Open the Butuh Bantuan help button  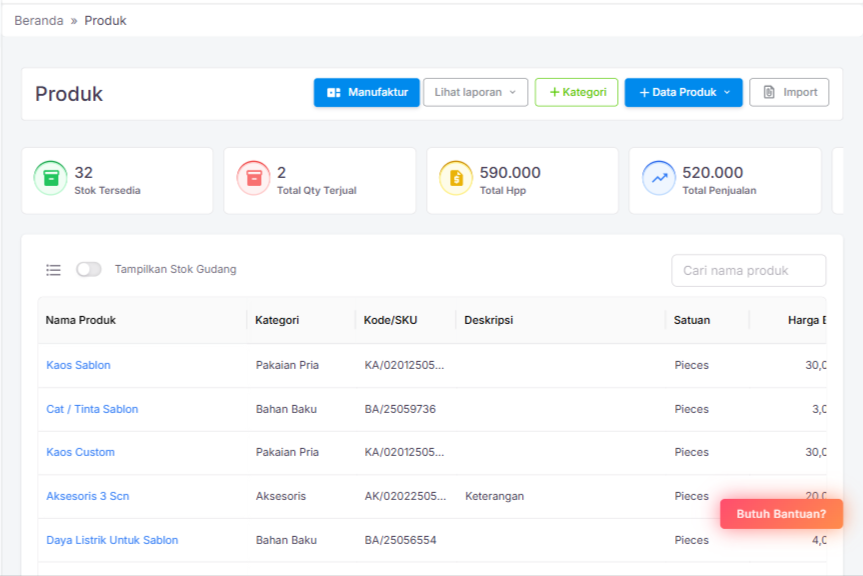pos(781,514)
